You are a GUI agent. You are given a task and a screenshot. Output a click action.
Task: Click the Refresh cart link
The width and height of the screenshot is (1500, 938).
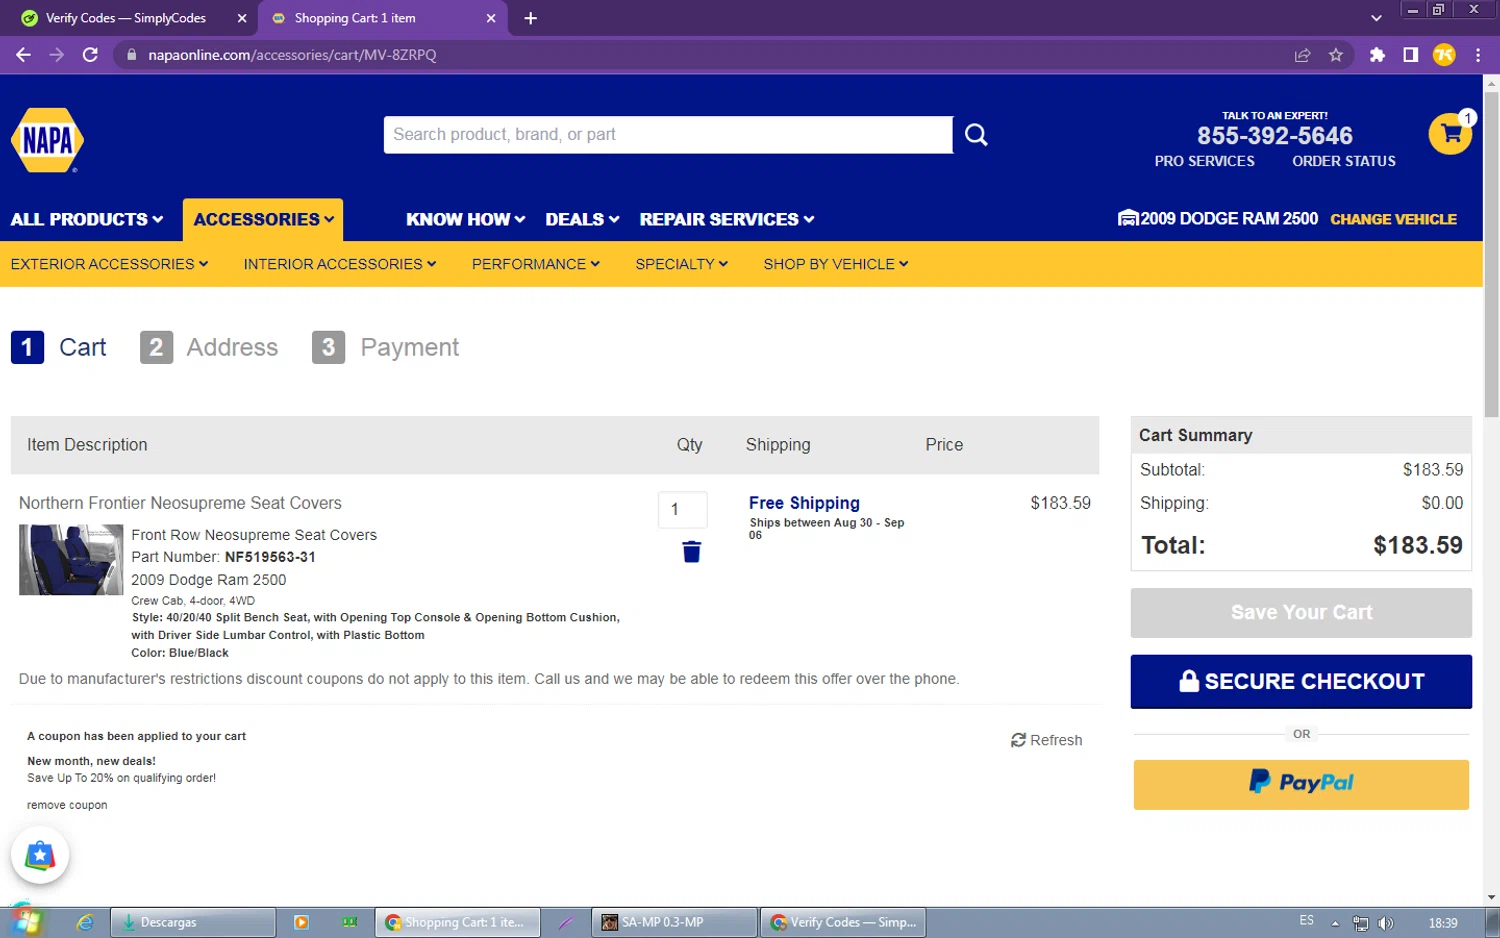(1046, 740)
